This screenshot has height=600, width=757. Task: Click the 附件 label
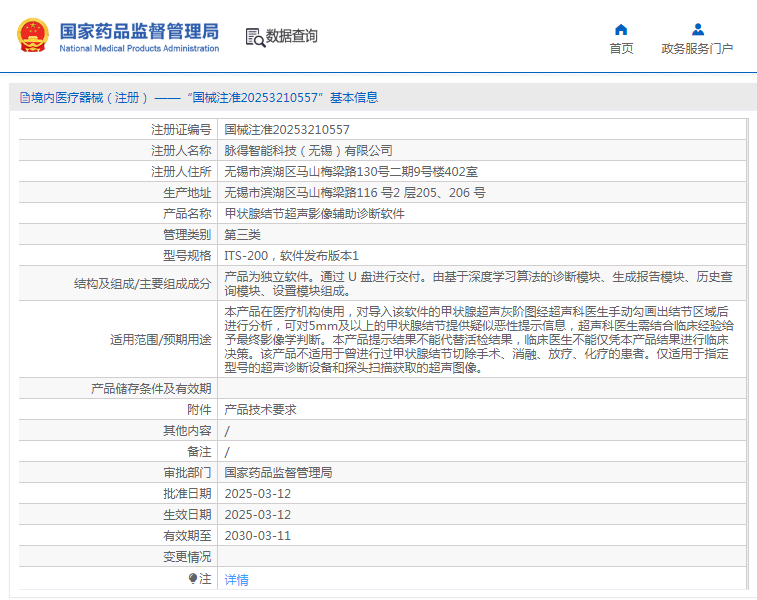(x=199, y=410)
